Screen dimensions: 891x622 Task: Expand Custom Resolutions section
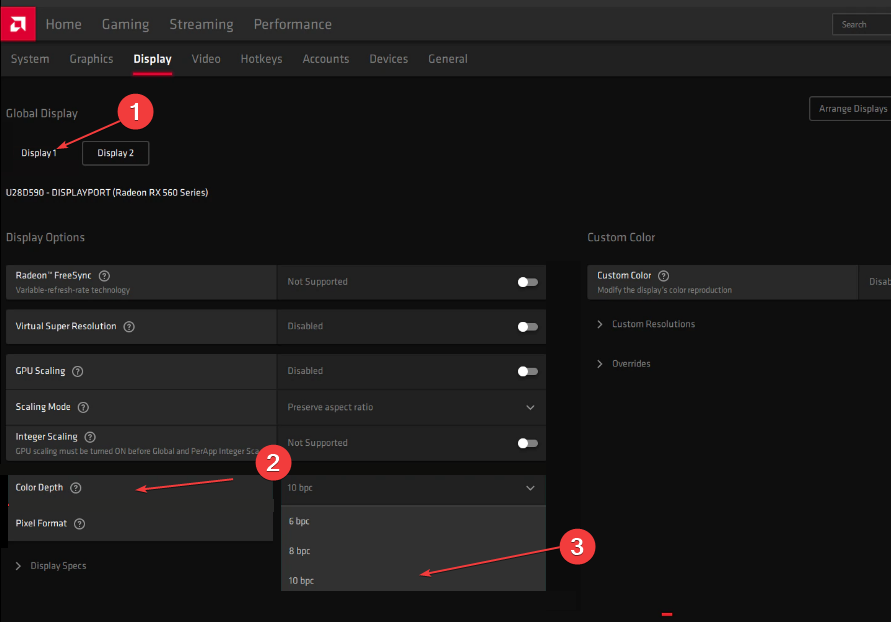click(x=646, y=324)
